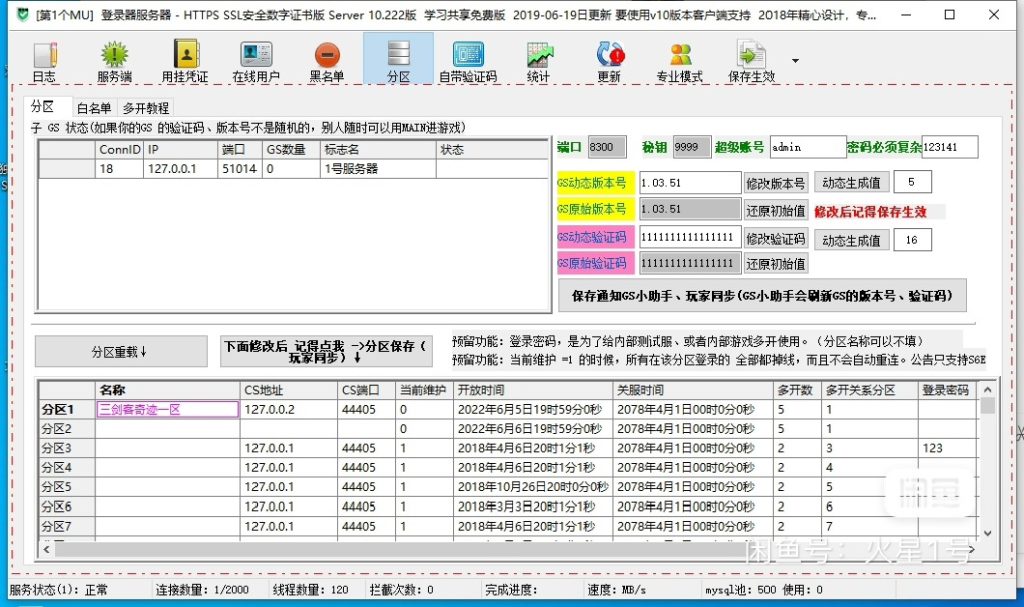Click the down arrow of the table's vertical scrollbar
The height and width of the screenshot is (607, 1024).
click(x=988, y=533)
